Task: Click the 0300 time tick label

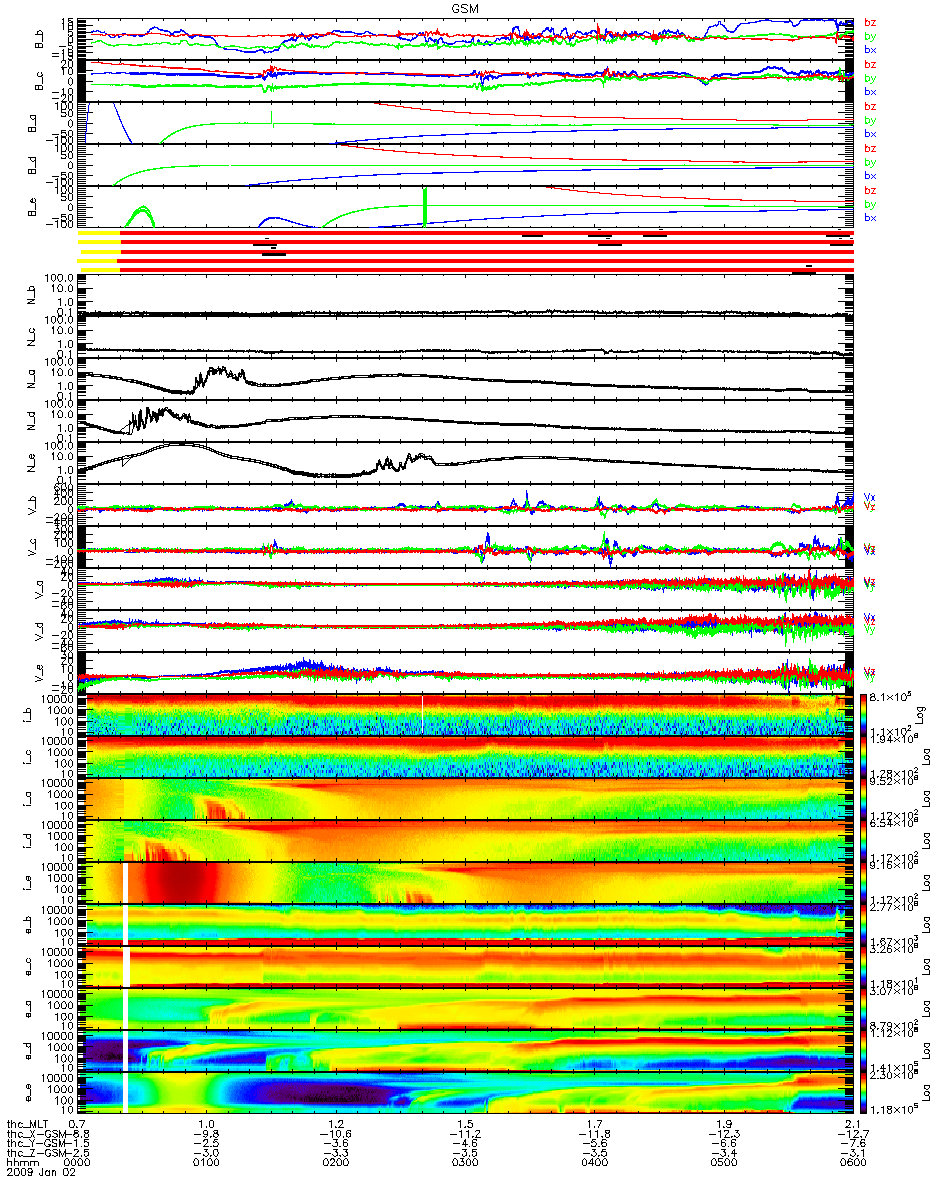Action: tap(466, 1163)
